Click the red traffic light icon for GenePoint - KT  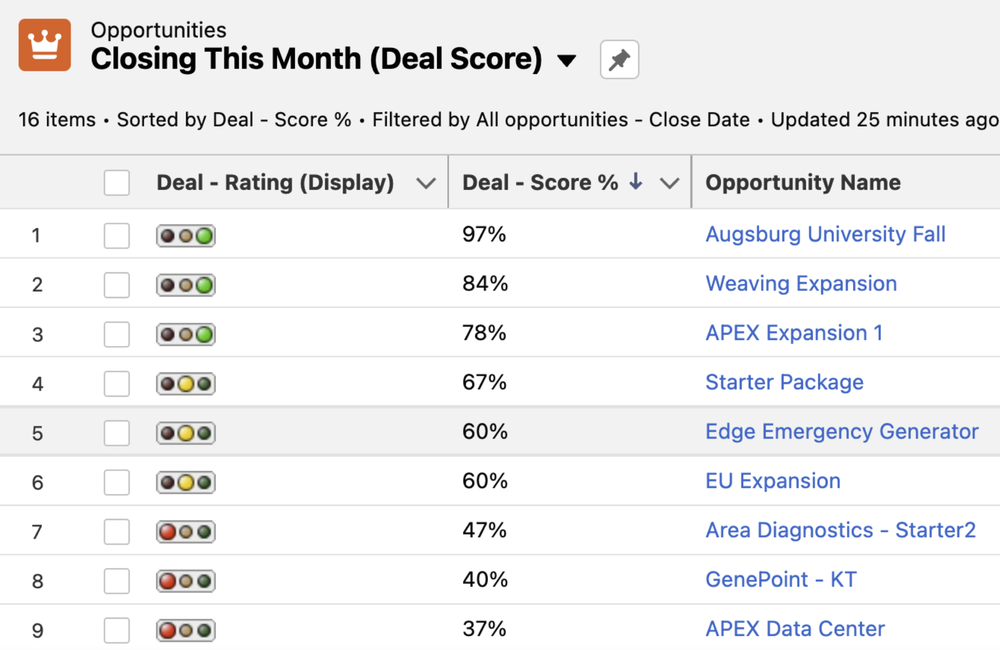point(186,581)
